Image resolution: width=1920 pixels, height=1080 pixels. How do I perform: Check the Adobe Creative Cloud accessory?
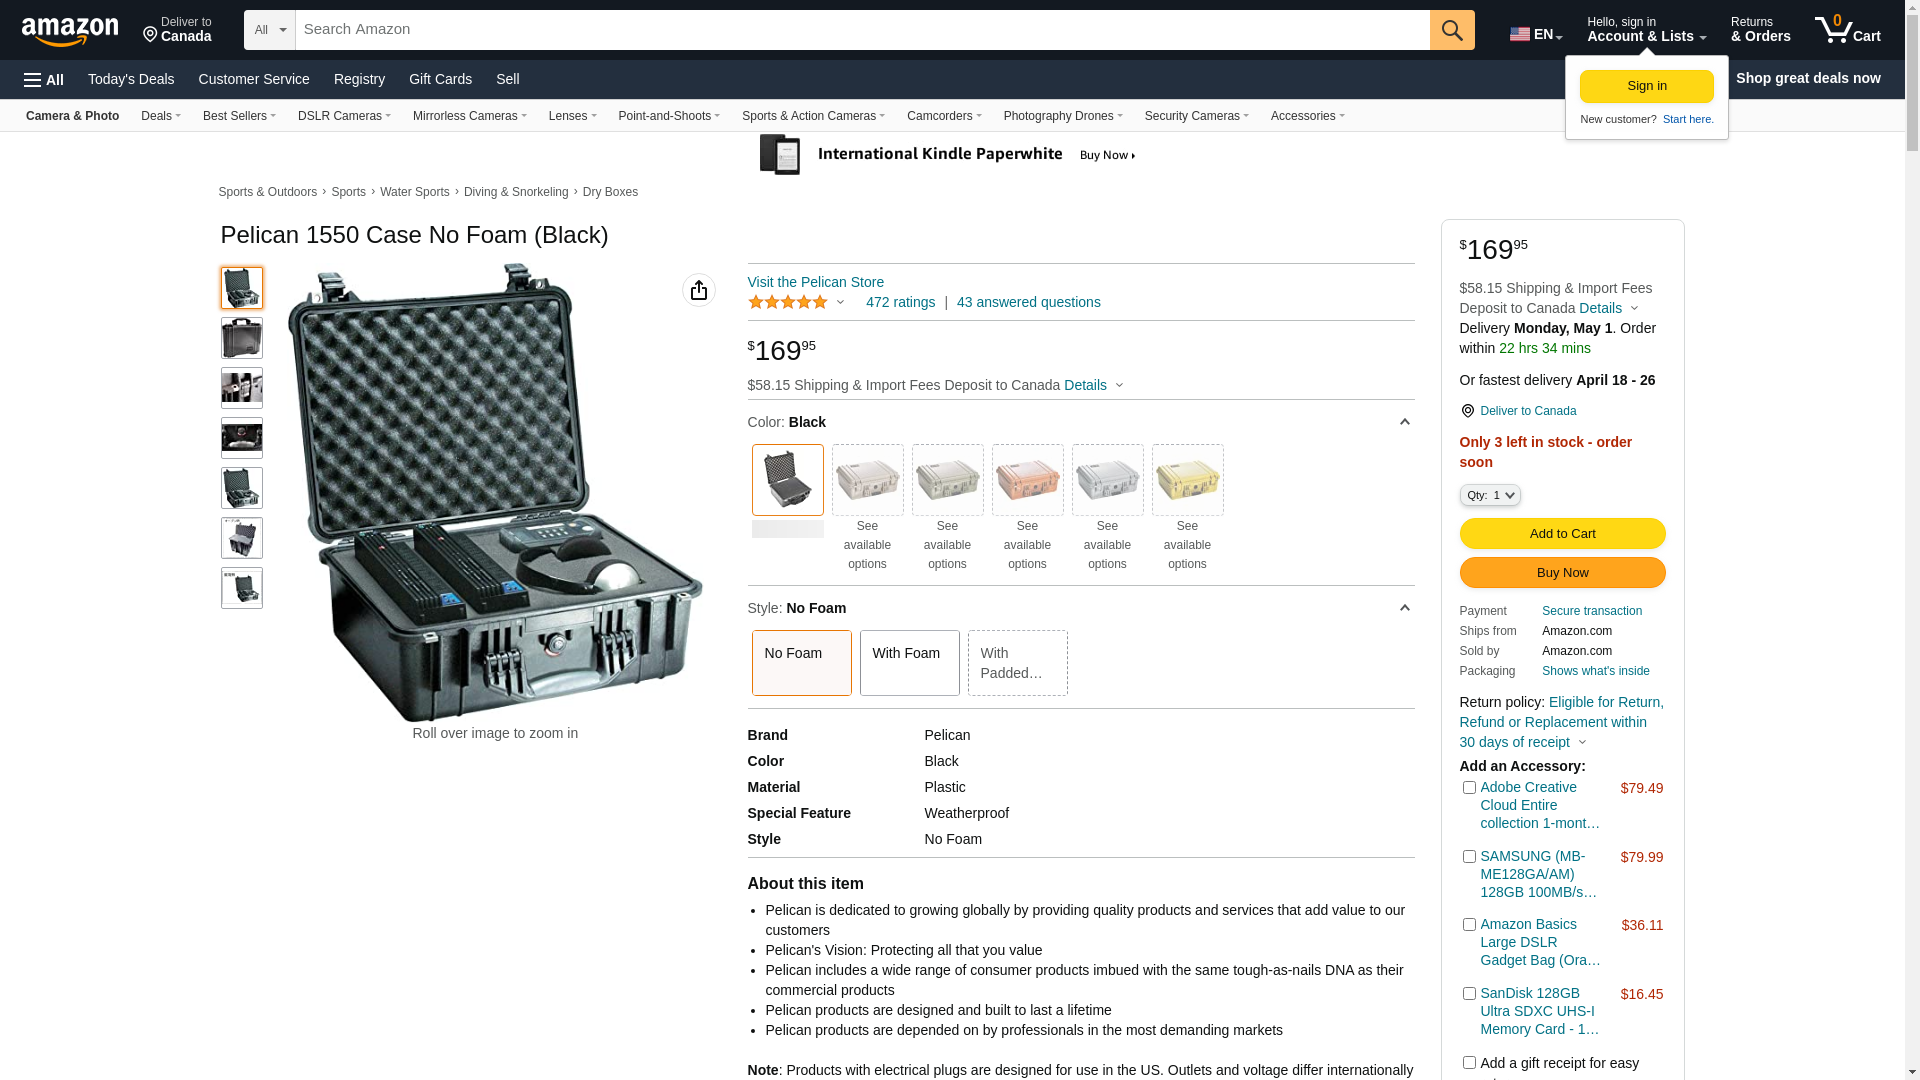(x=1469, y=788)
